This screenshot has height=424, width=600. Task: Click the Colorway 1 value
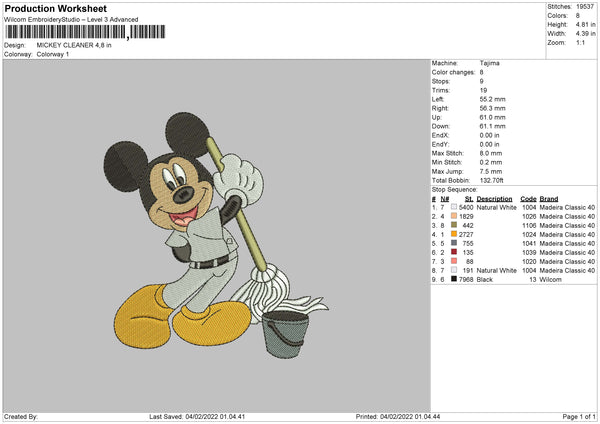53,54
